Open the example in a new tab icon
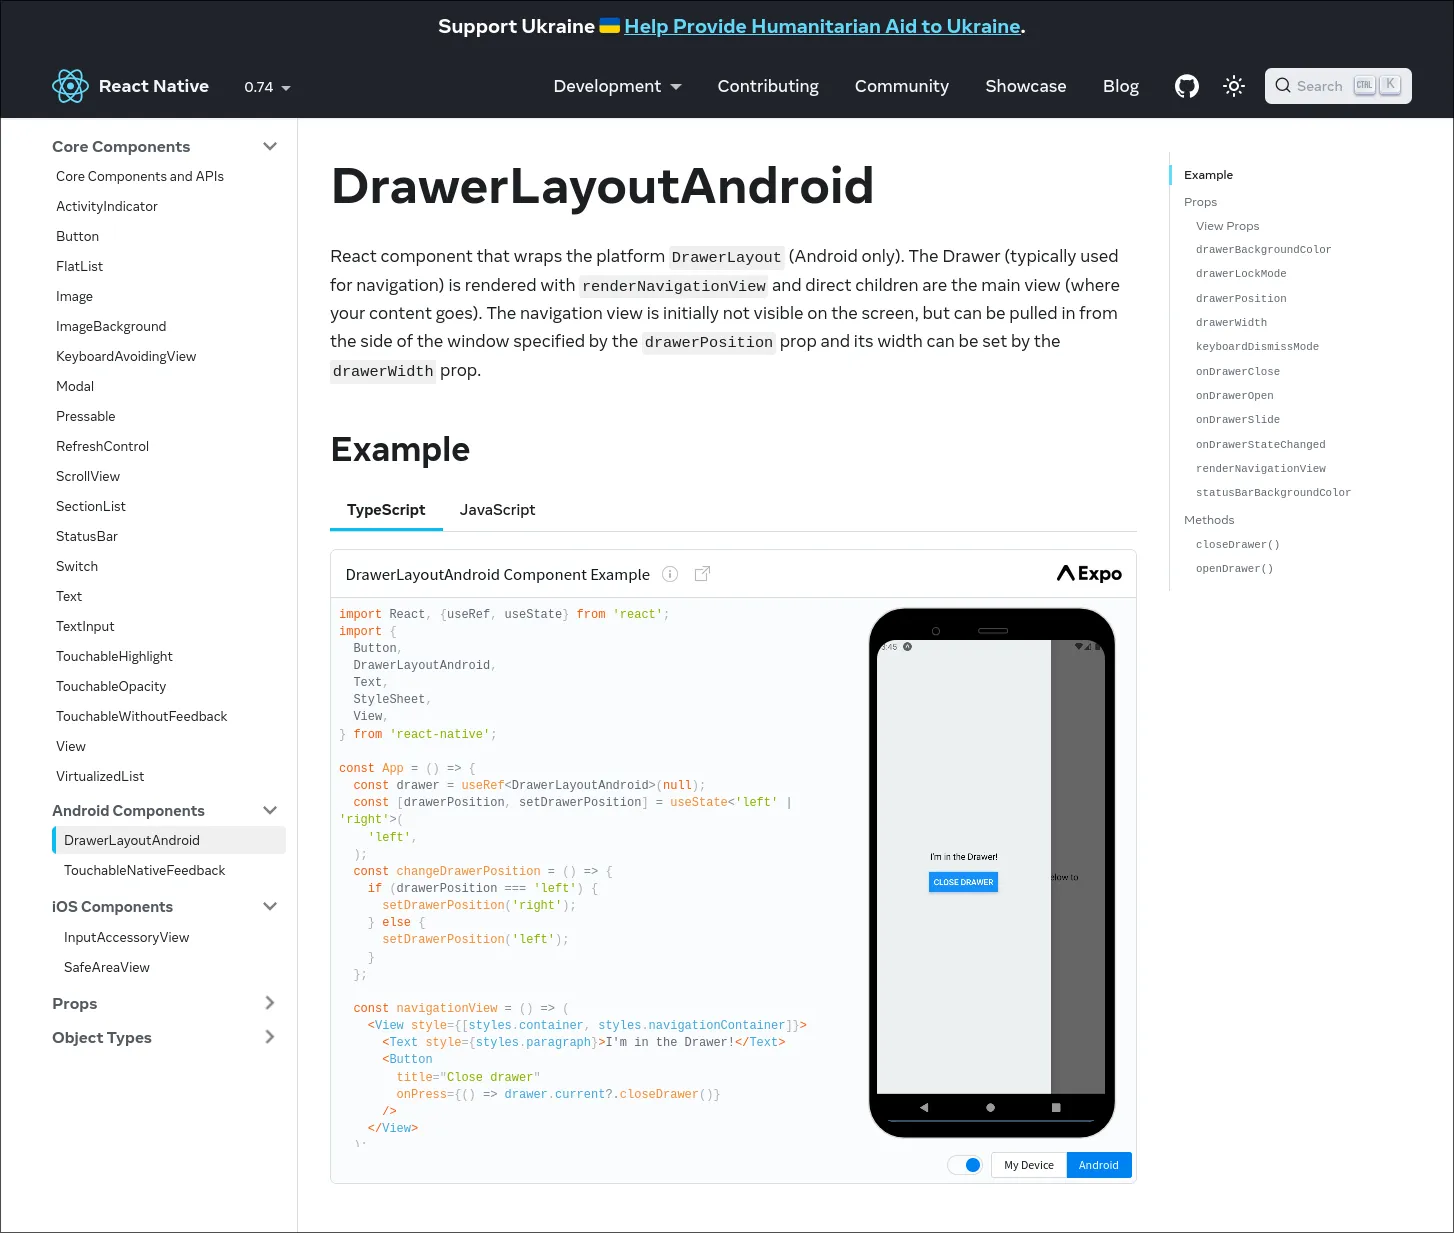Screen dimensions: 1454x1233 pyautogui.click(x=702, y=573)
